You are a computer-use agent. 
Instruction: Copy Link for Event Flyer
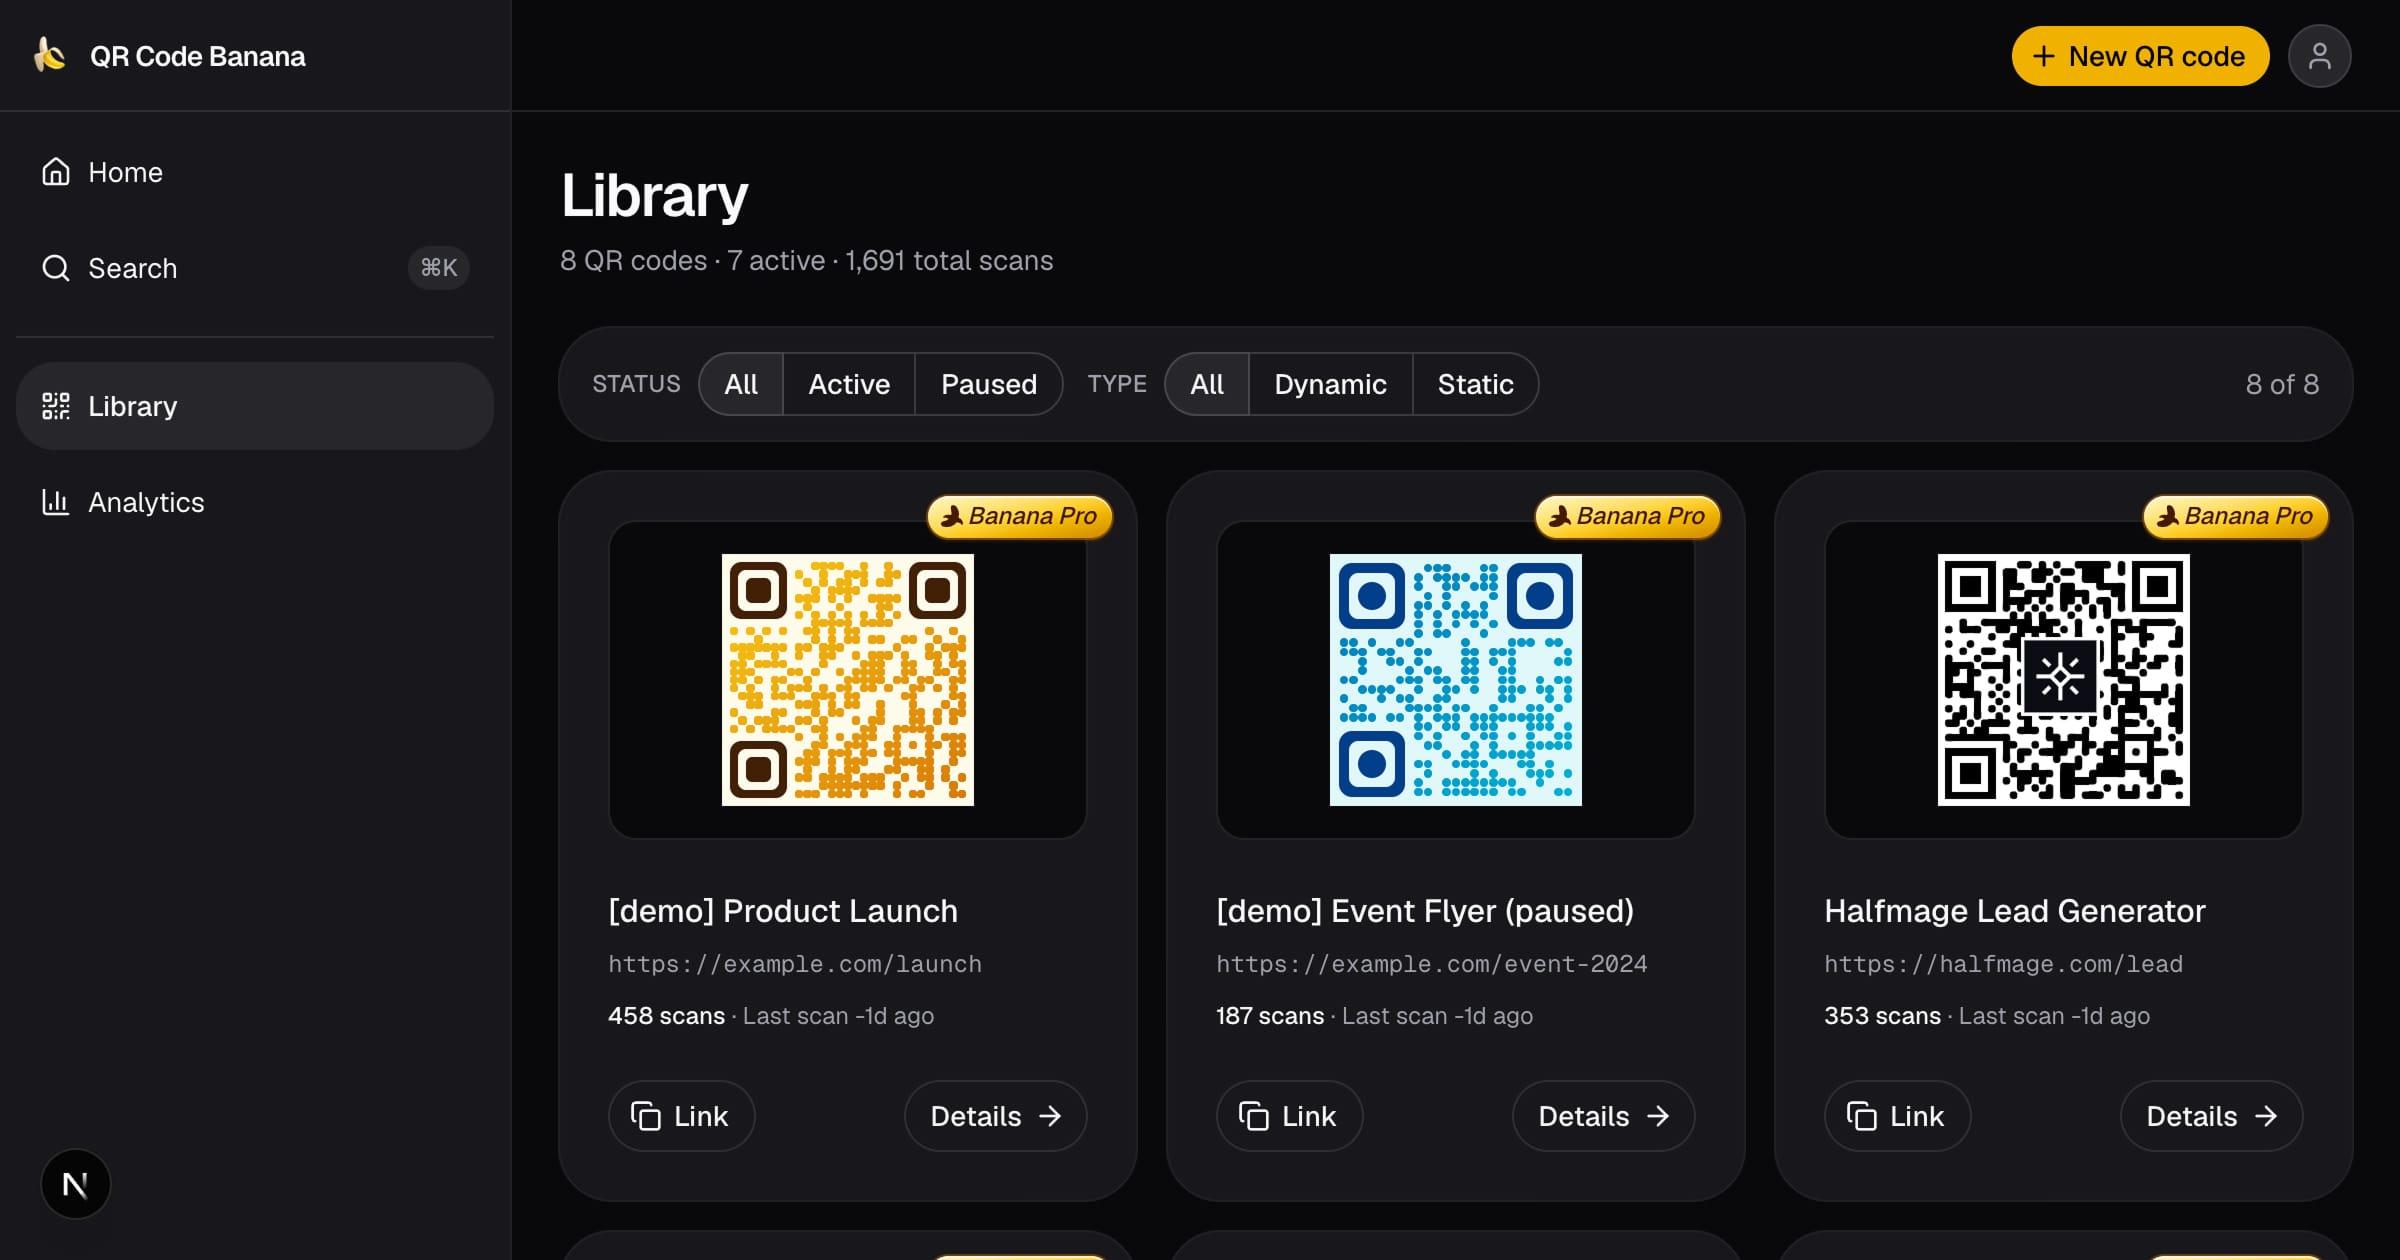pos(1289,1116)
